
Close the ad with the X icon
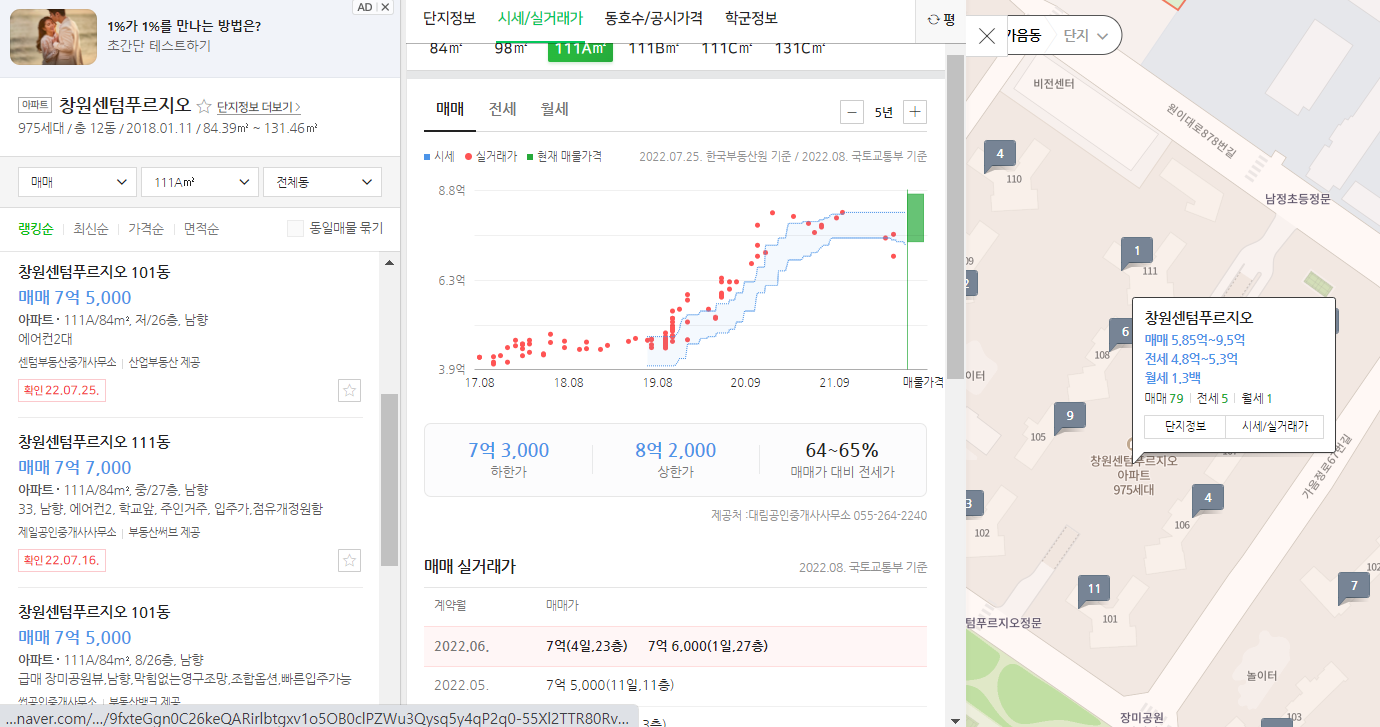coord(386,7)
